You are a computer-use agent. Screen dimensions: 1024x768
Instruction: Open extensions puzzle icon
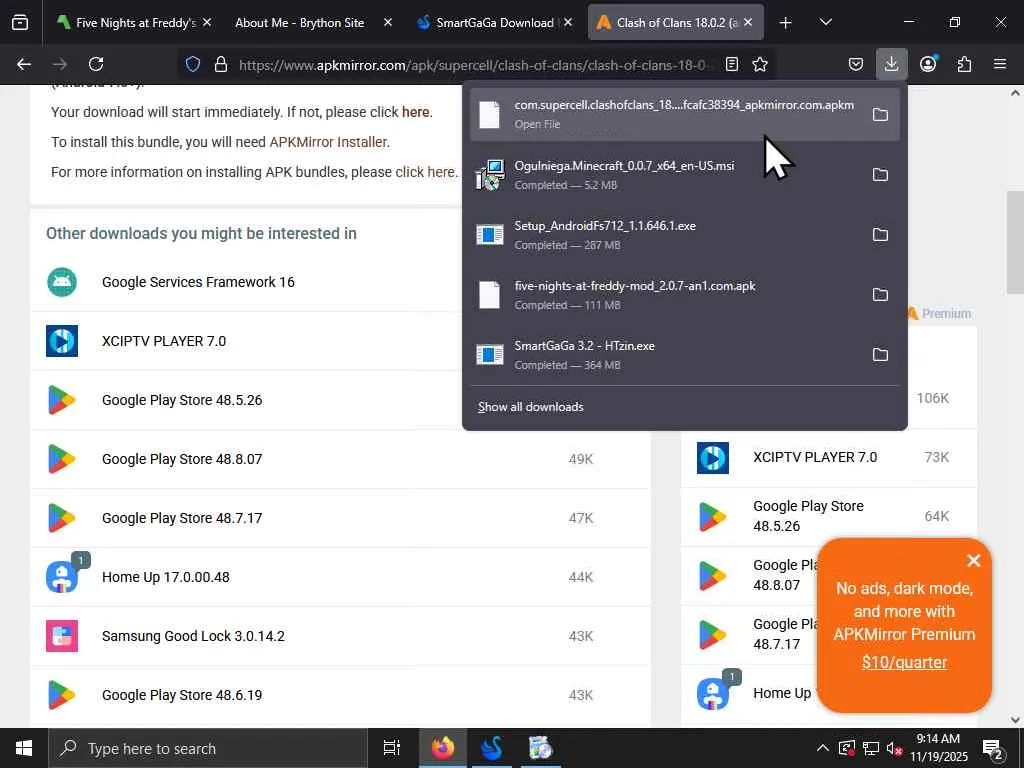(x=964, y=64)
